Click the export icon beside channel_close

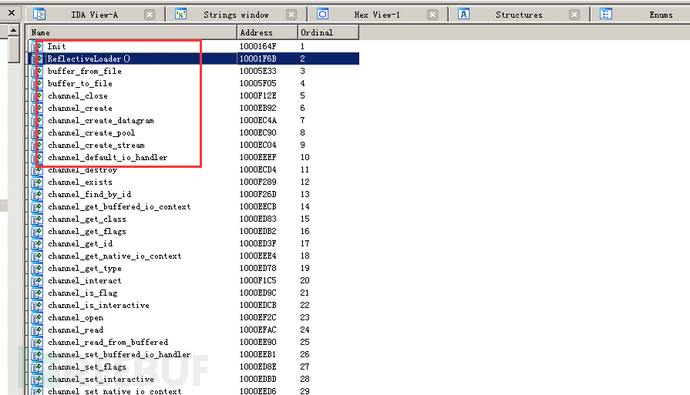tap(37, 95)
